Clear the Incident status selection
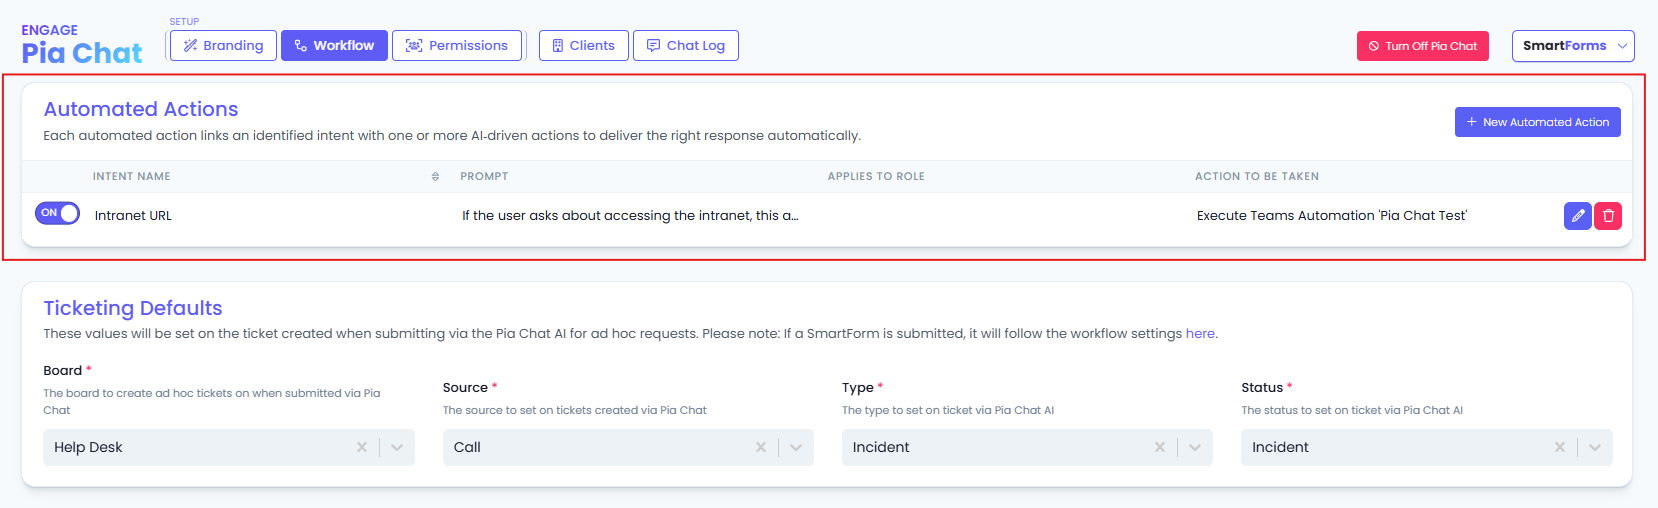The image size is (1658, 508). (x=1559, y=447)
